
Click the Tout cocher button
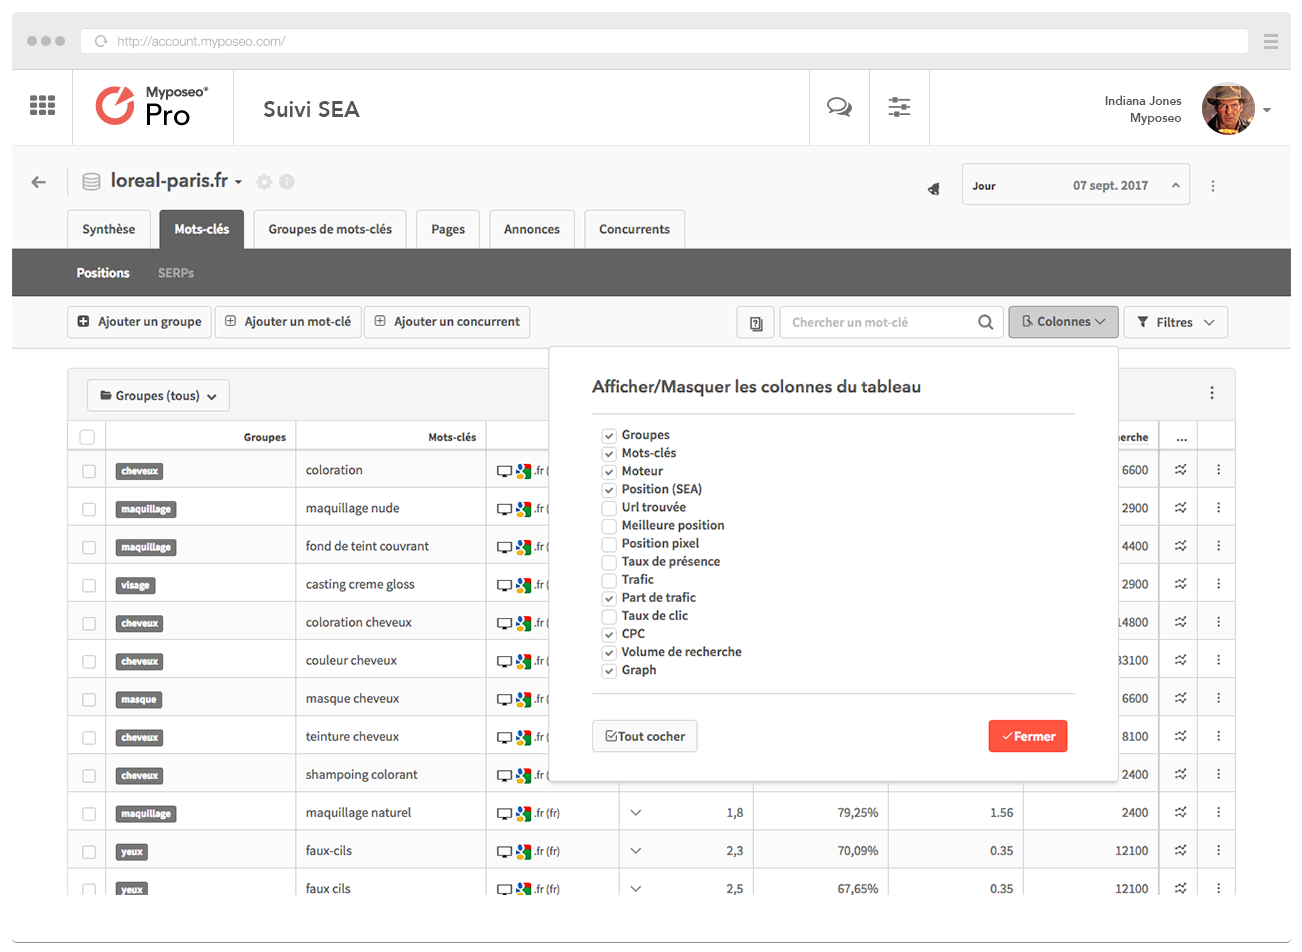[645, 736]
